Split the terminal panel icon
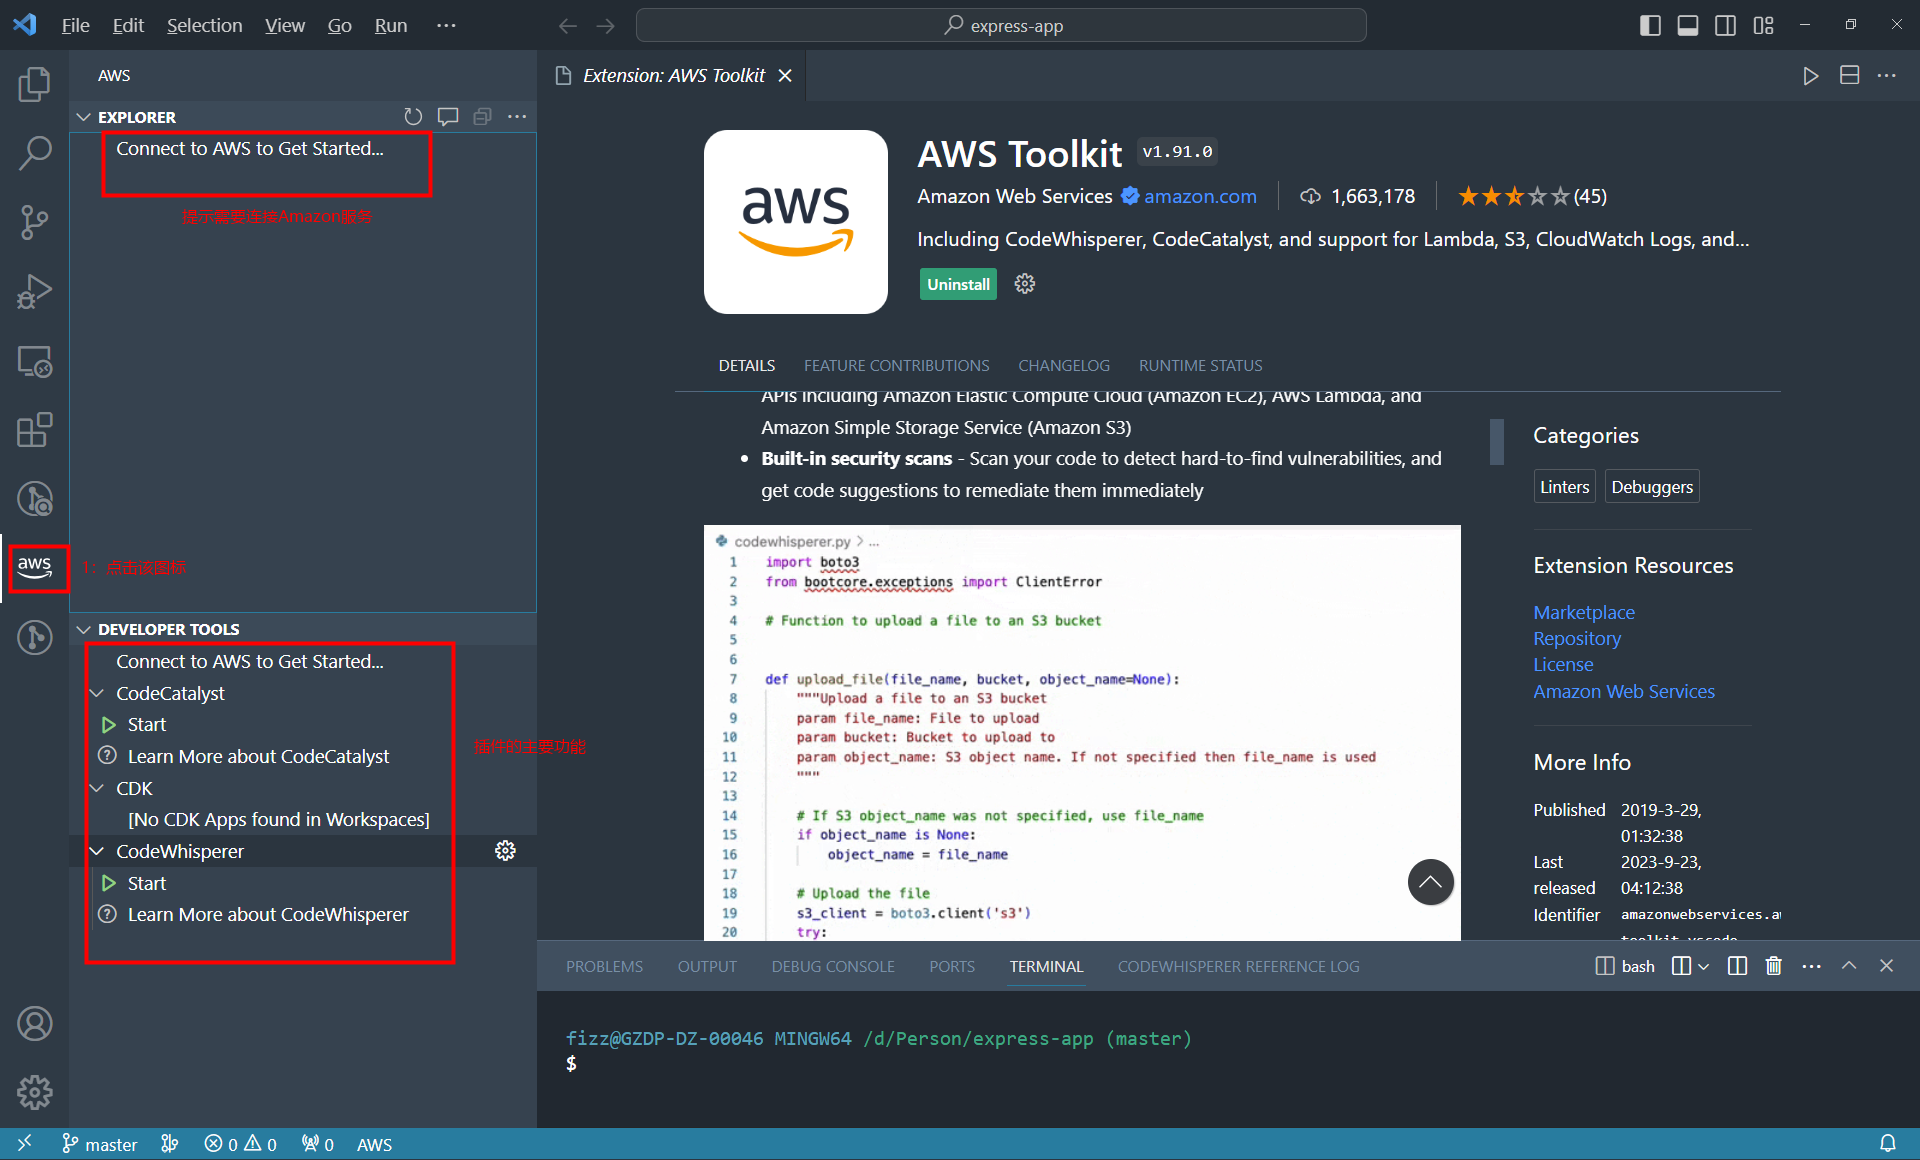1920x1160 pixels. tap(1738, 966)
